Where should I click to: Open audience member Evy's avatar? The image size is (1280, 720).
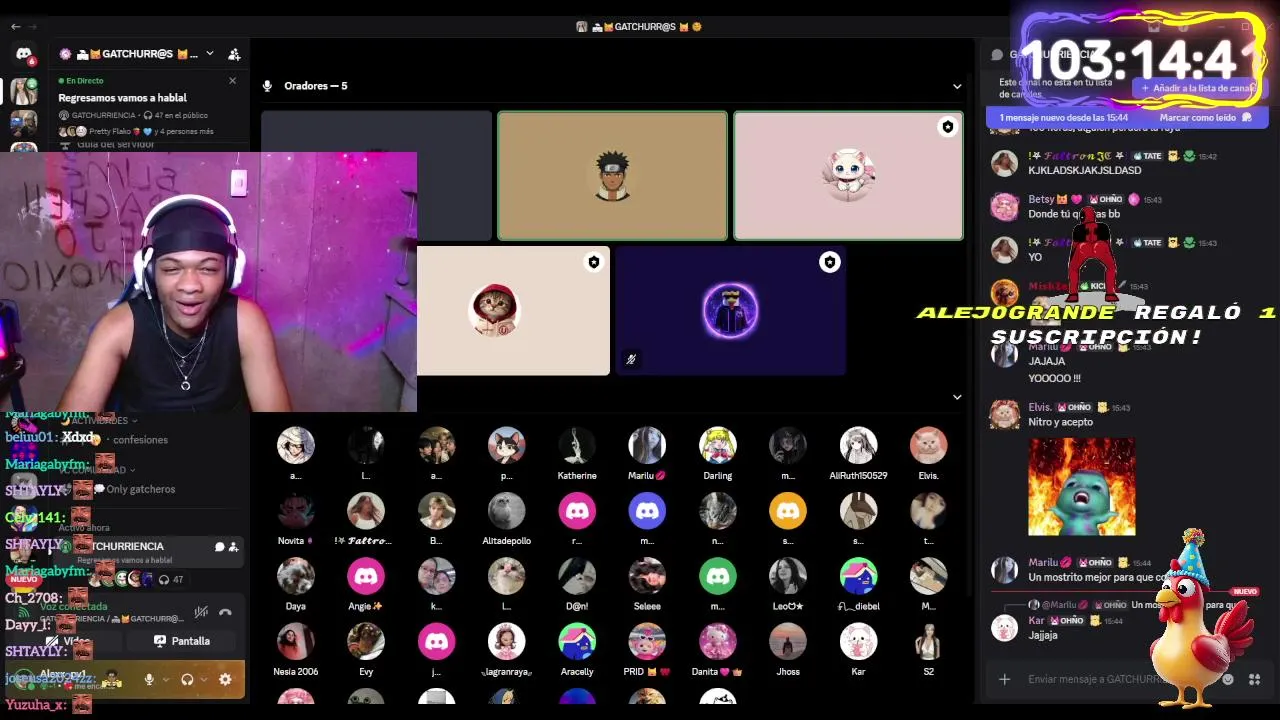[366, 642]
